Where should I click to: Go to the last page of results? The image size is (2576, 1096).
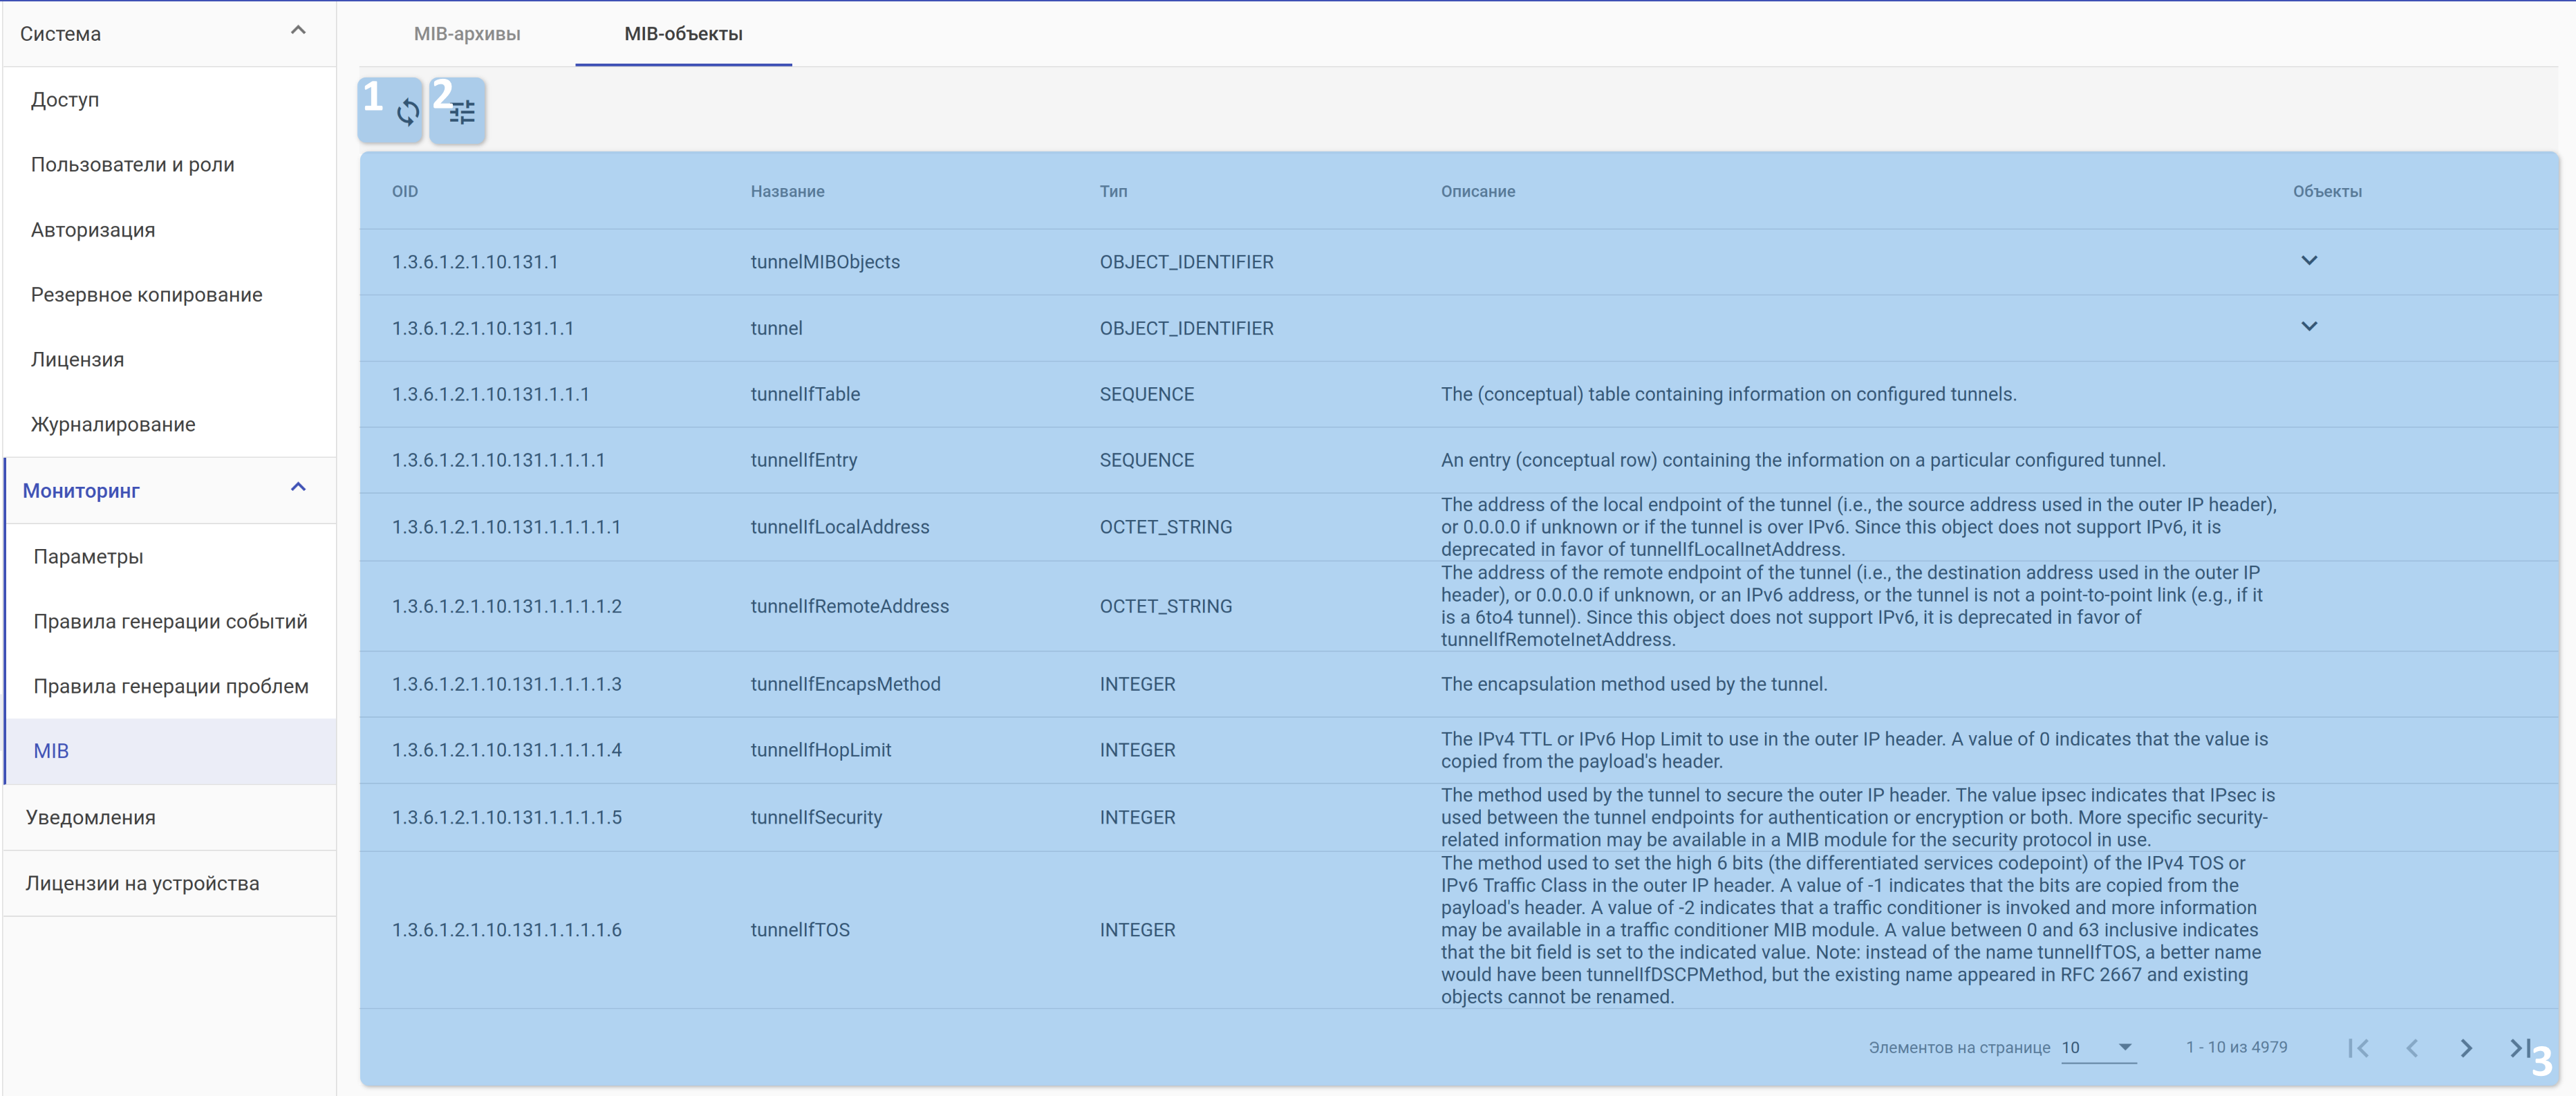[x=2519, y=1047]
